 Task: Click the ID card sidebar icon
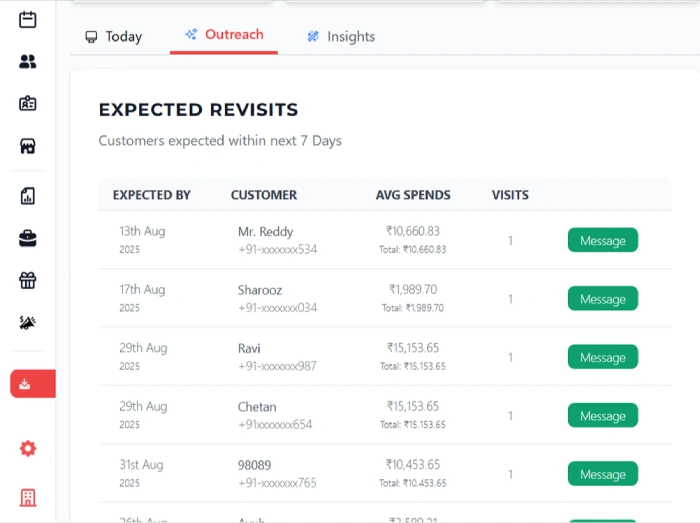pyautogui.click(x=28, y=103)
